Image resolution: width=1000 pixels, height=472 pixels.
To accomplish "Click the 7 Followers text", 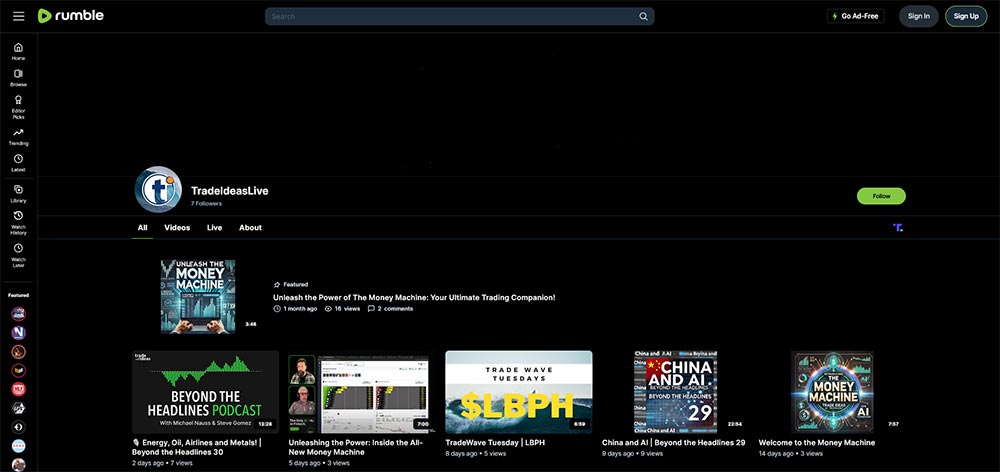I will click(x=206, y=203).
